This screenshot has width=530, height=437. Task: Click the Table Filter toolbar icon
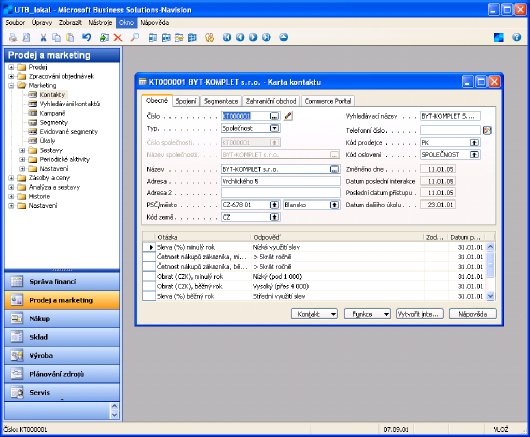click(x=166, y=38)
